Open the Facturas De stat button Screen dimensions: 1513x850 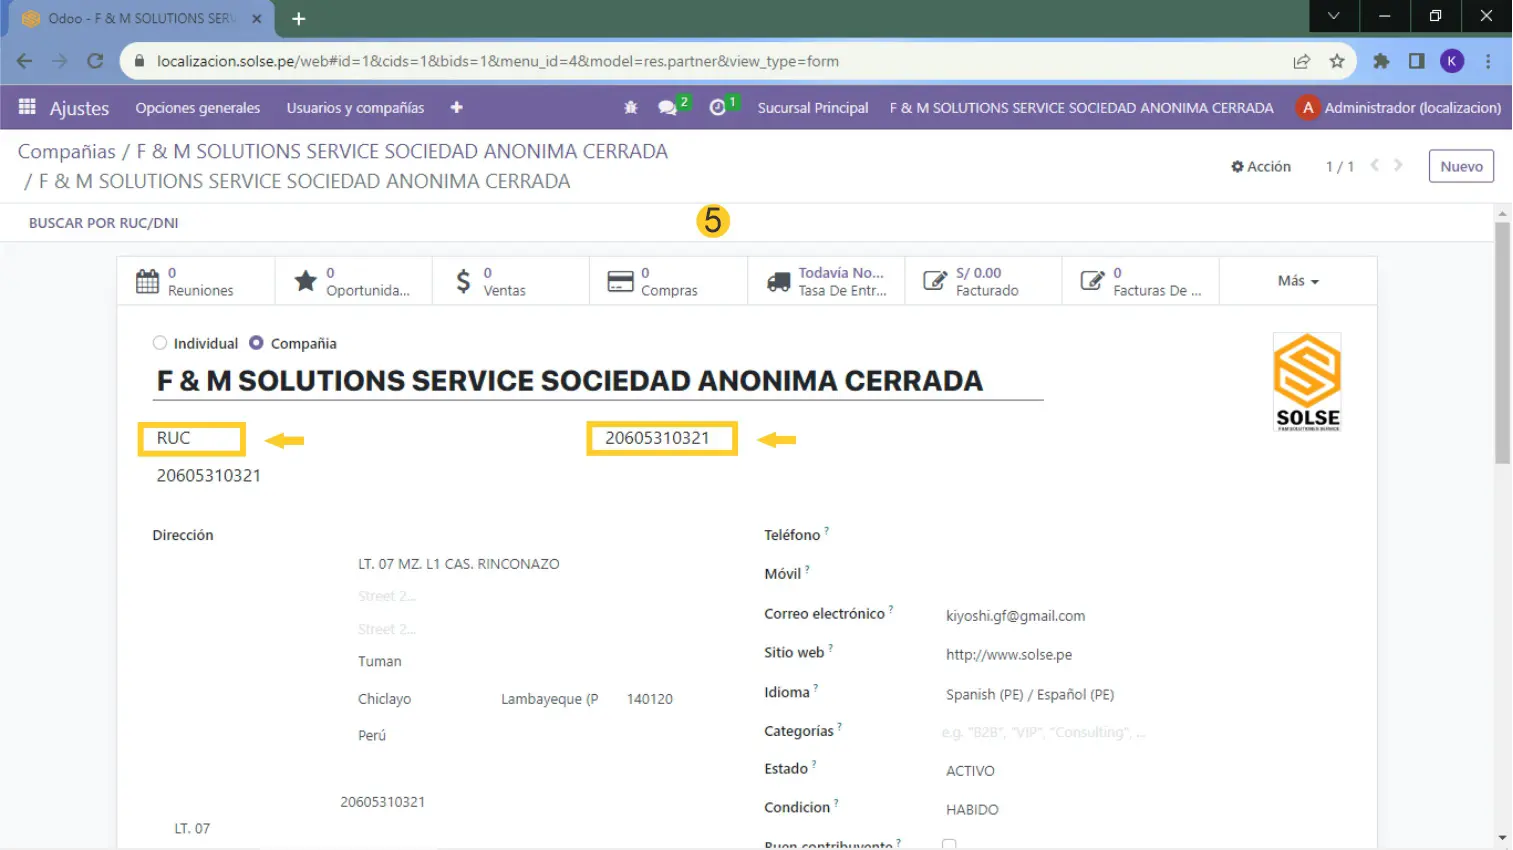1140,281
